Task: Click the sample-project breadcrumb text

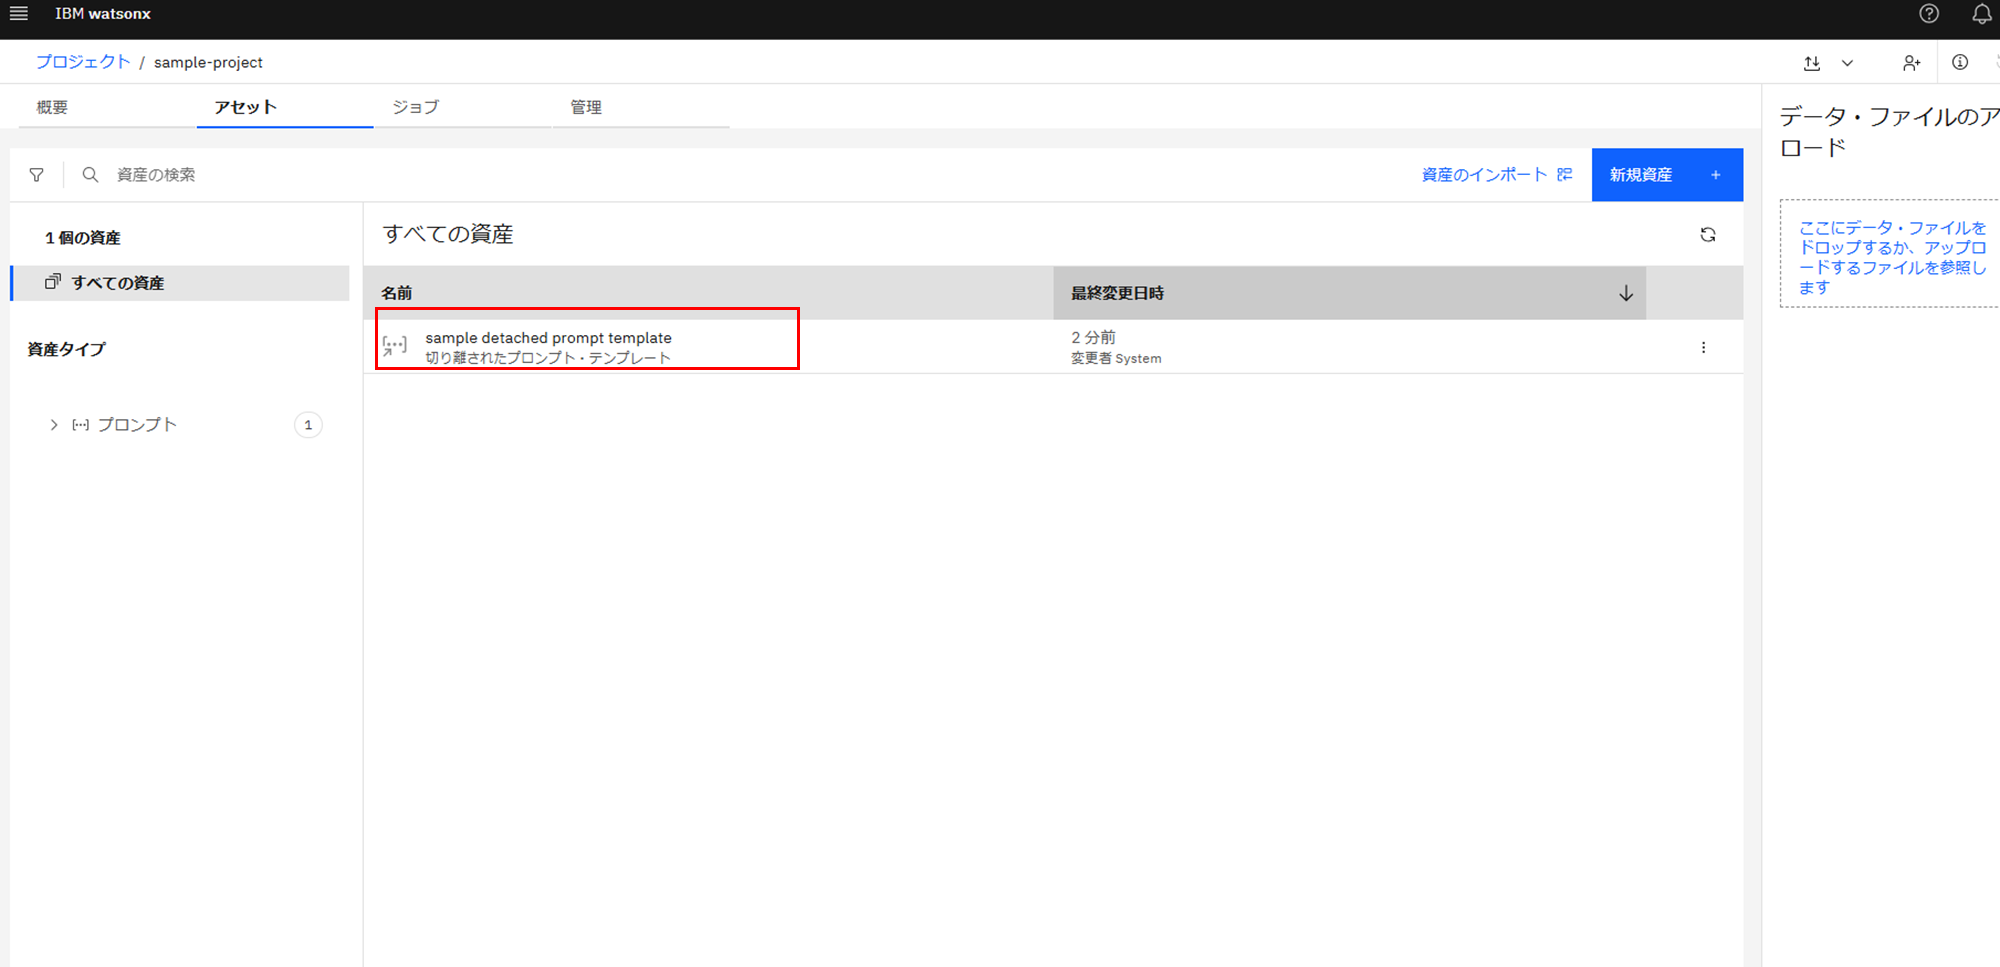Action: [208, 62]
